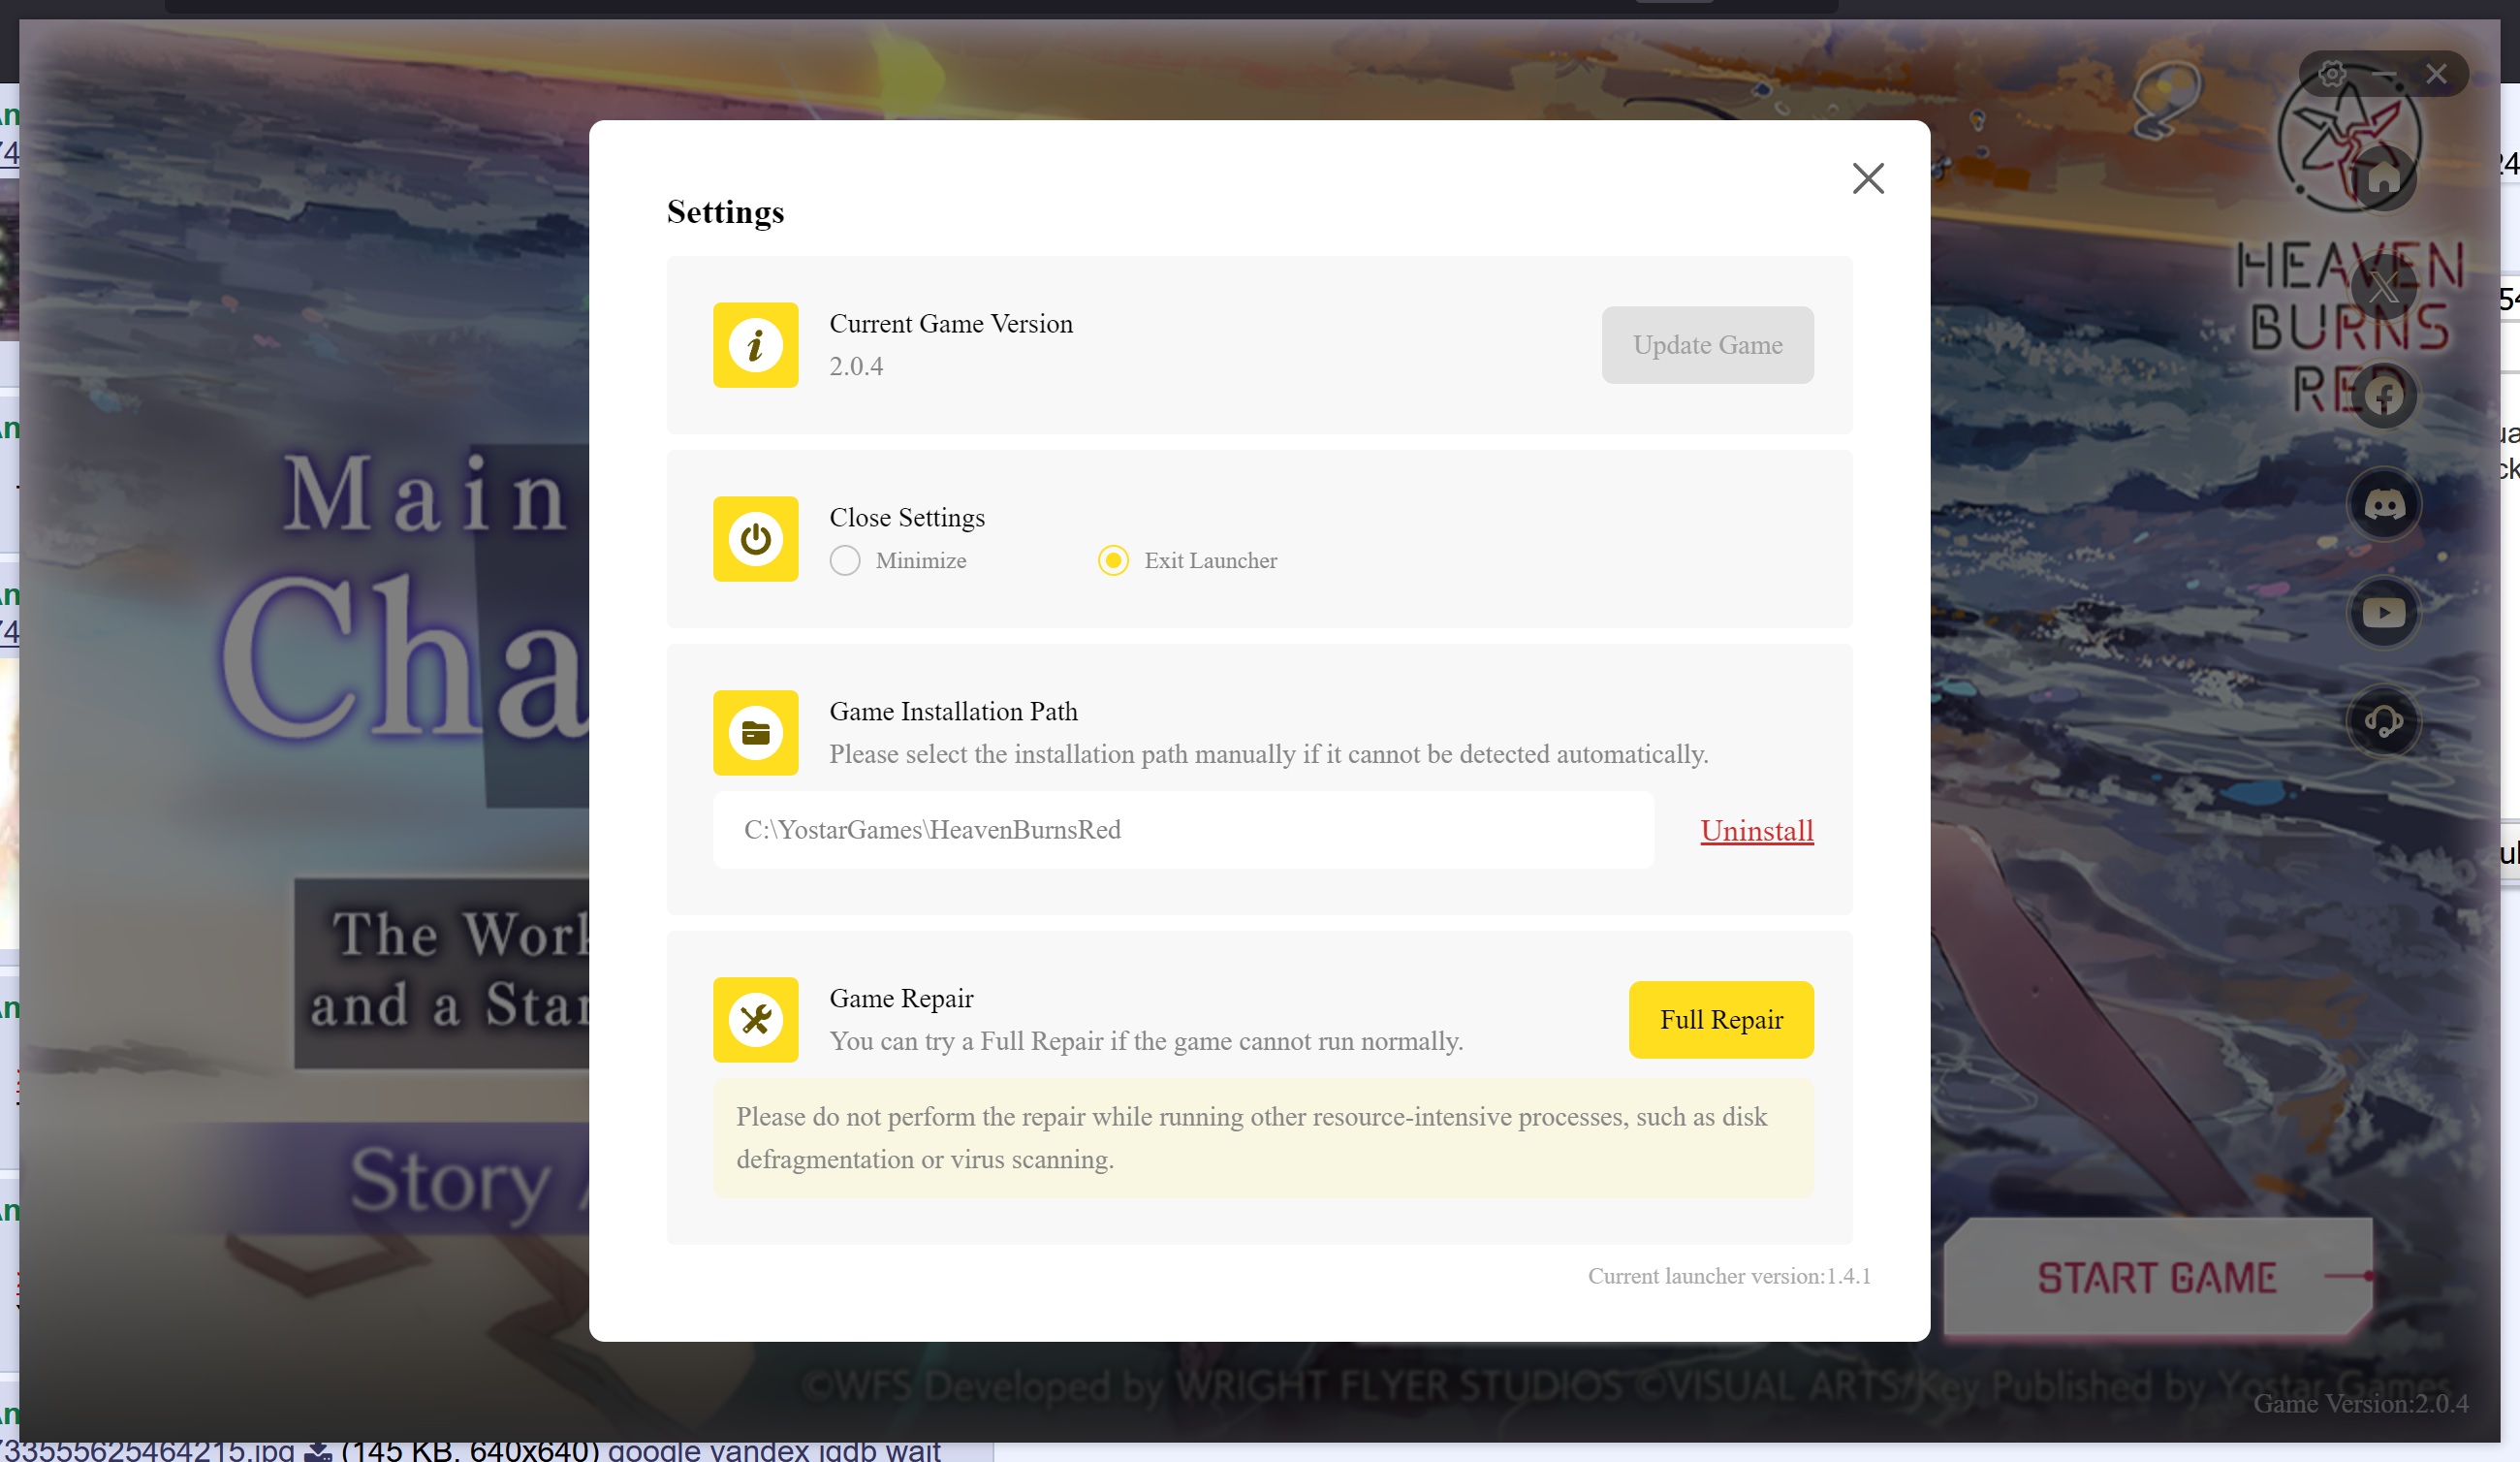Click the Full Repair button
The height and width of the screenshot is (1462, 2520).
click(x=1720, y=1019)
